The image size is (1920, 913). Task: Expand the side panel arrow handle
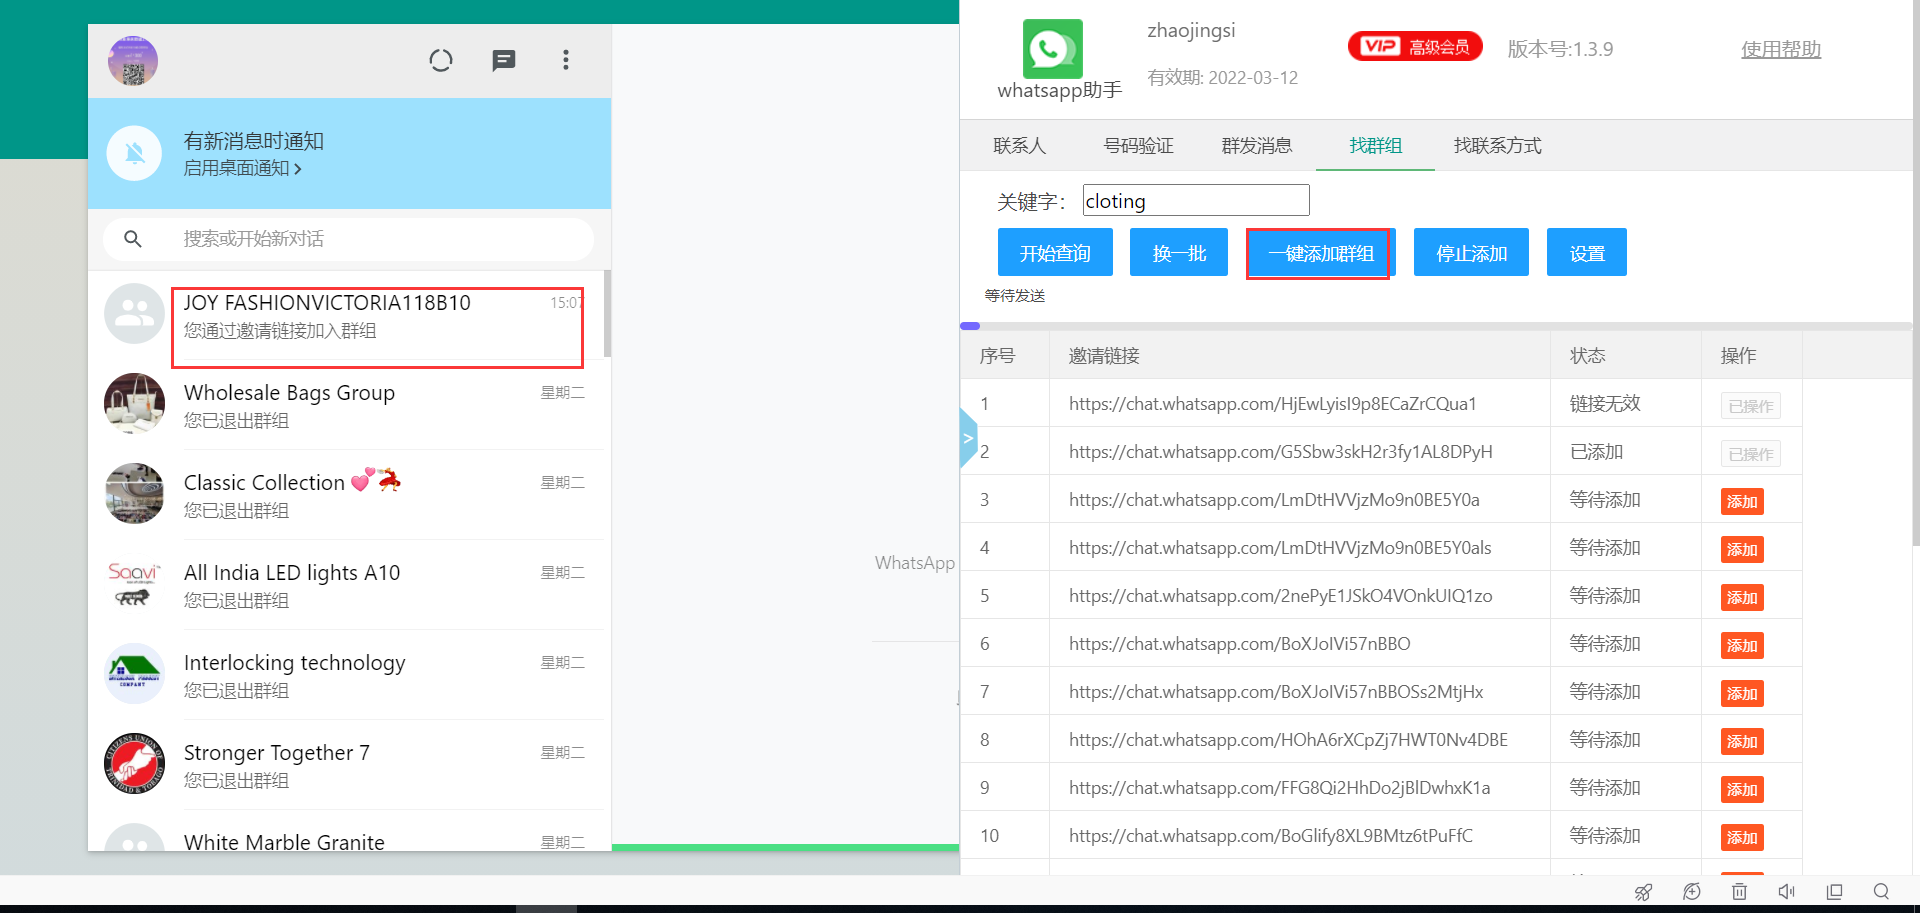tap(967, 438)
